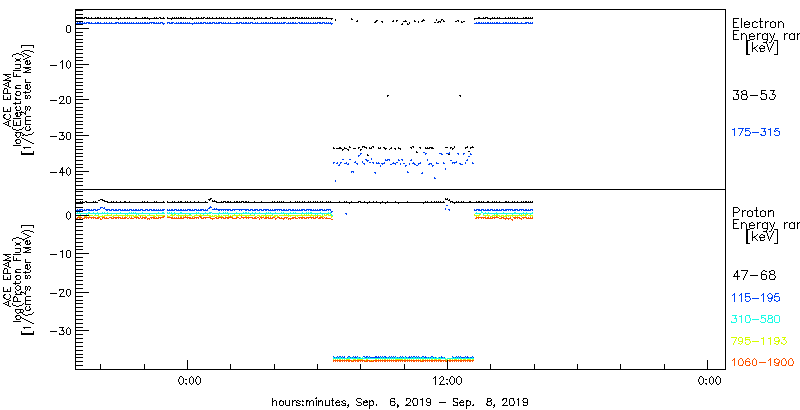Click the last 0:00 time axis label
The image size is (800, 410).
click(x=708, y=381)
